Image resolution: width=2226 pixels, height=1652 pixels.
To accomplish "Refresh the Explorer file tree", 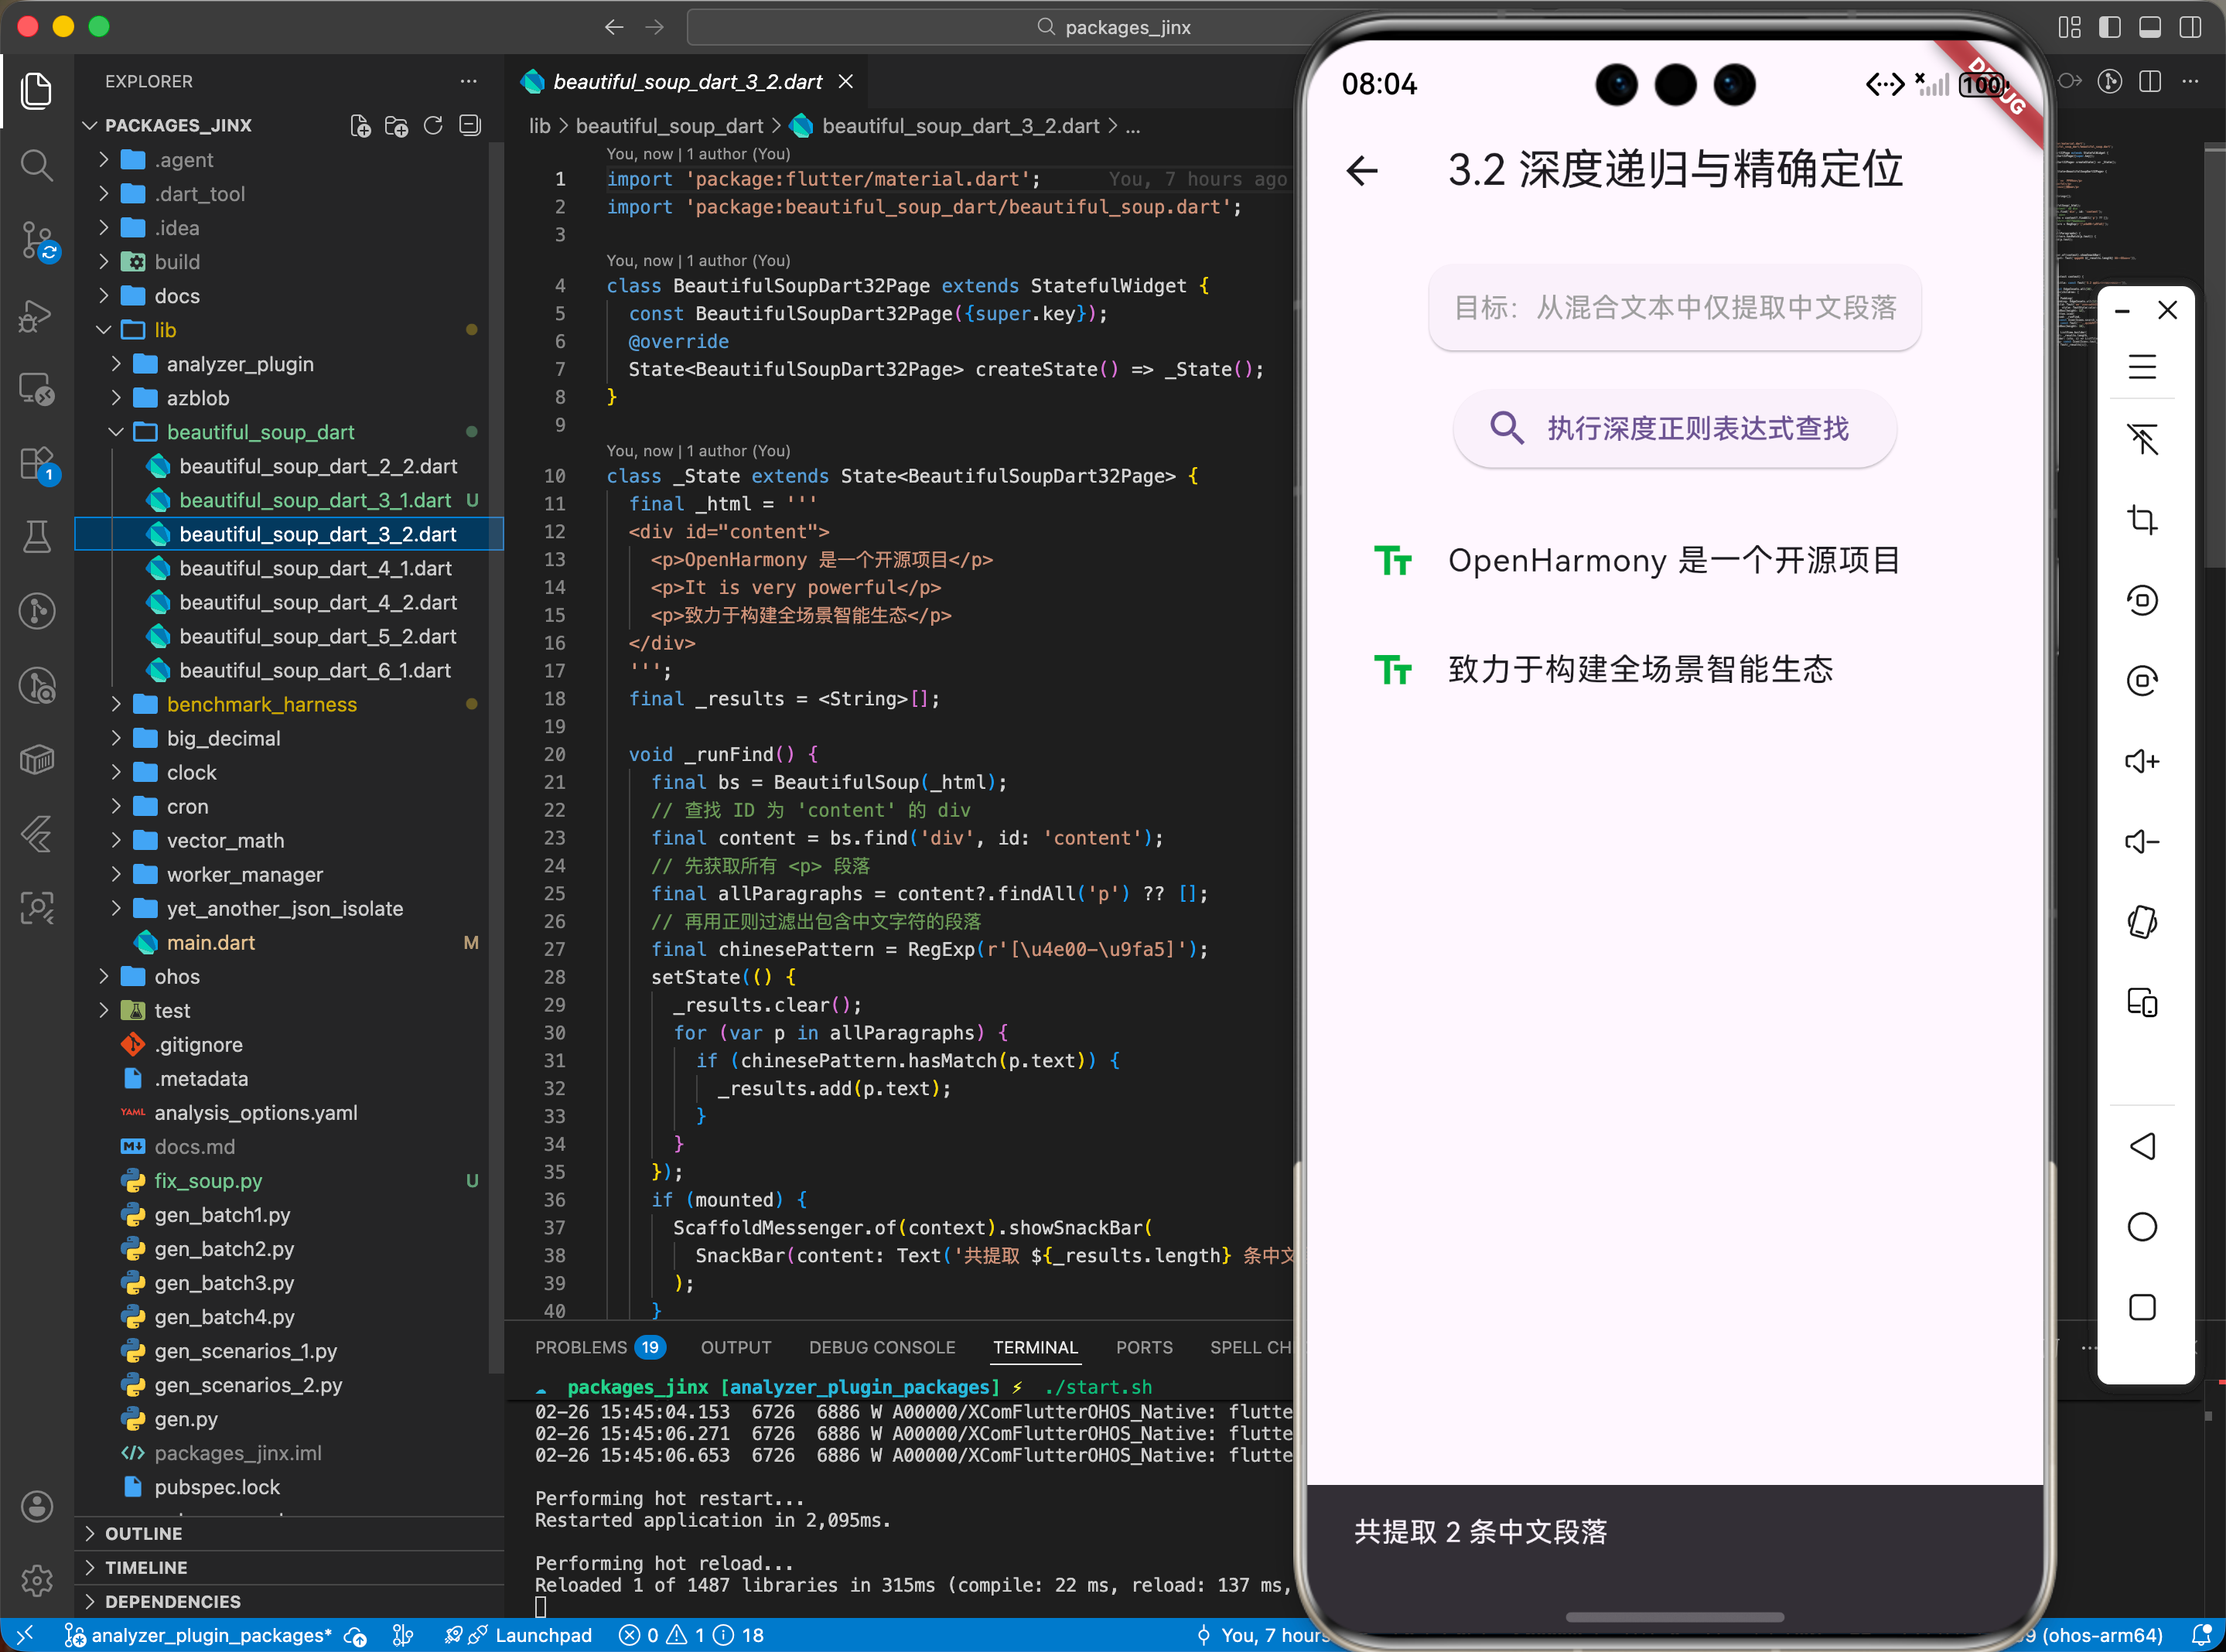I will tap(433, 126).
